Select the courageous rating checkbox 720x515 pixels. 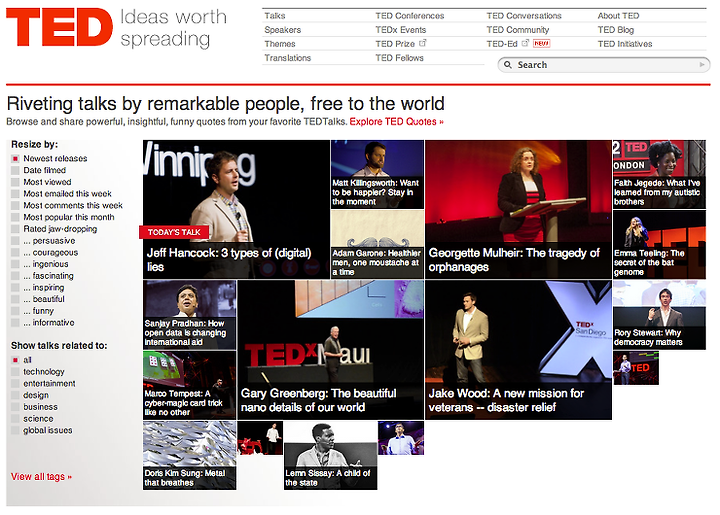(15, 253)
